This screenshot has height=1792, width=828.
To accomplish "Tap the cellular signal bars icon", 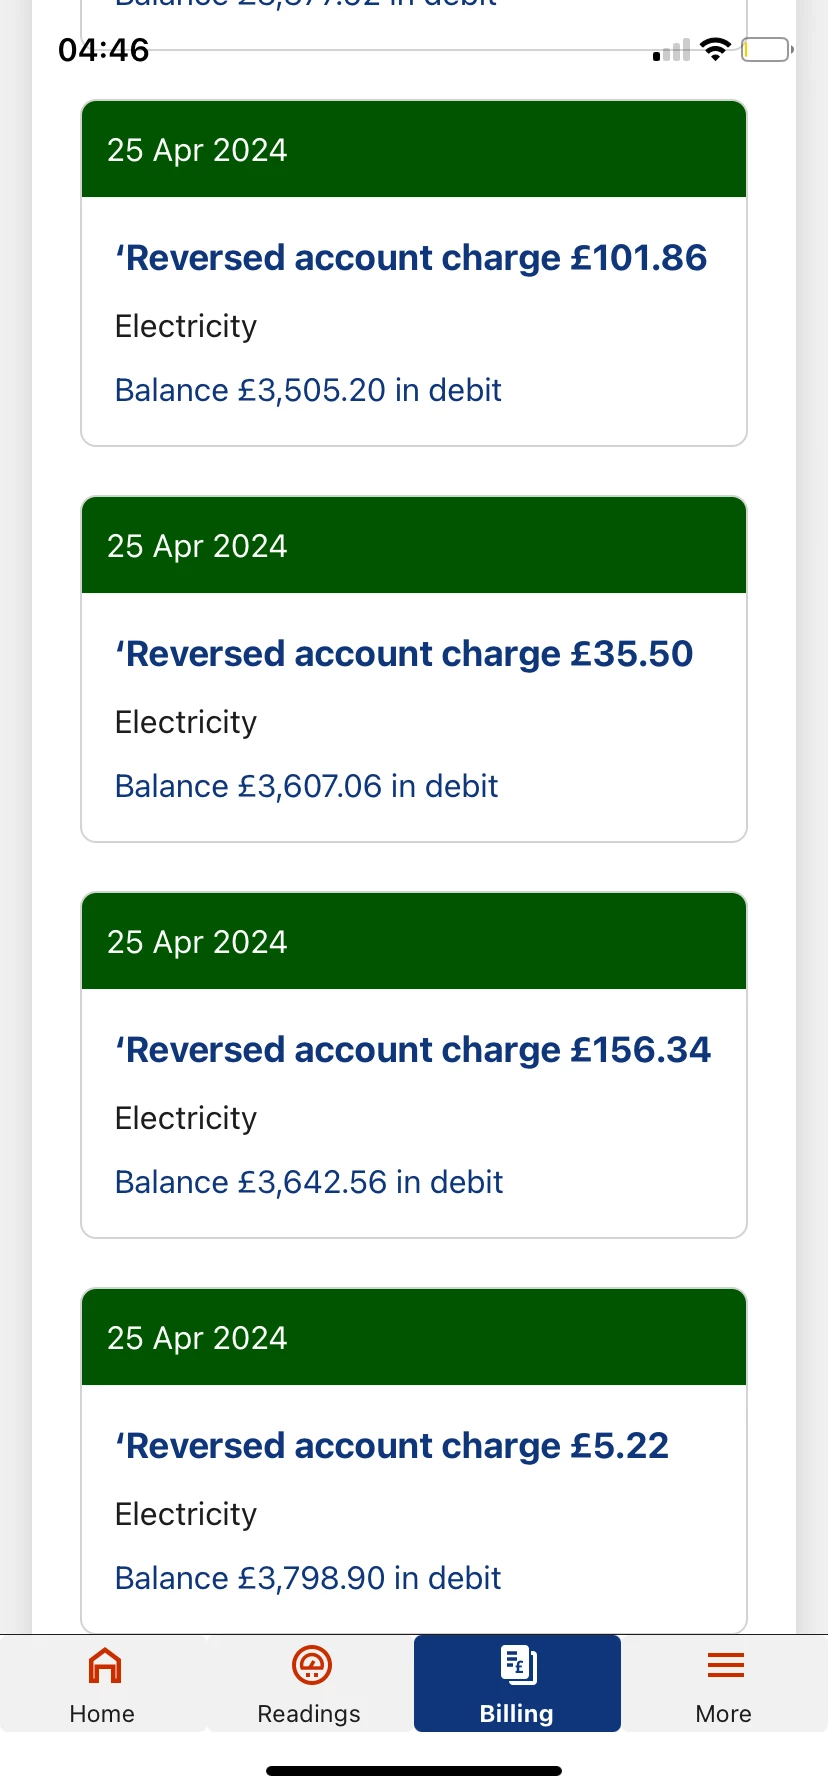I will coord(672,51).
